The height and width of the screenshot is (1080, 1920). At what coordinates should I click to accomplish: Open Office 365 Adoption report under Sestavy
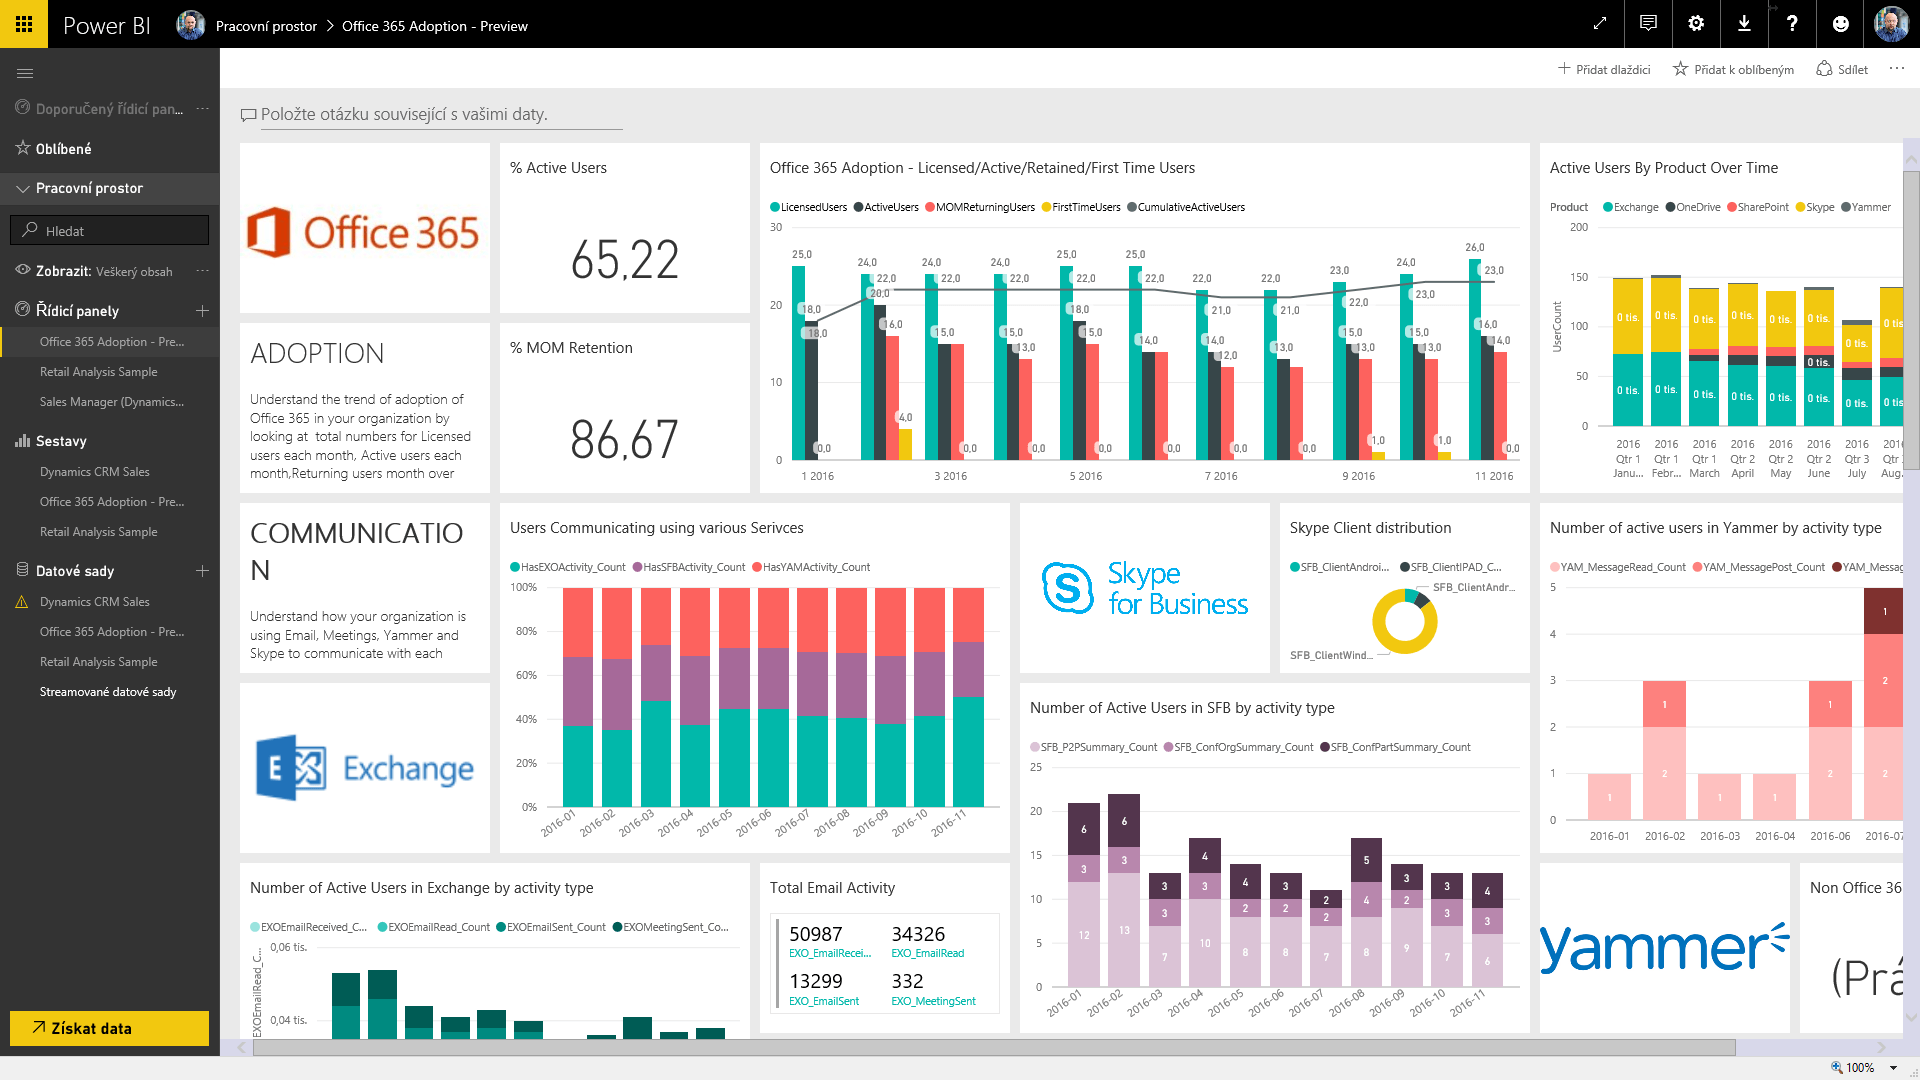click(x=111, y=502)
